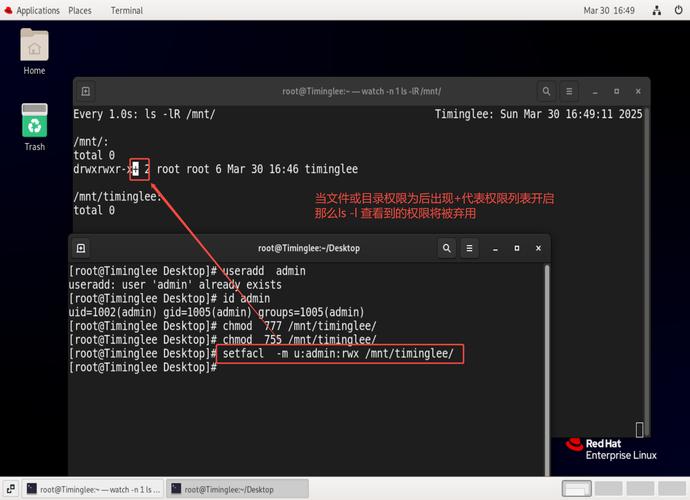Maximize the watch terminal window
The height and width of the screenshot is (500, 690).
coord(617,91)
